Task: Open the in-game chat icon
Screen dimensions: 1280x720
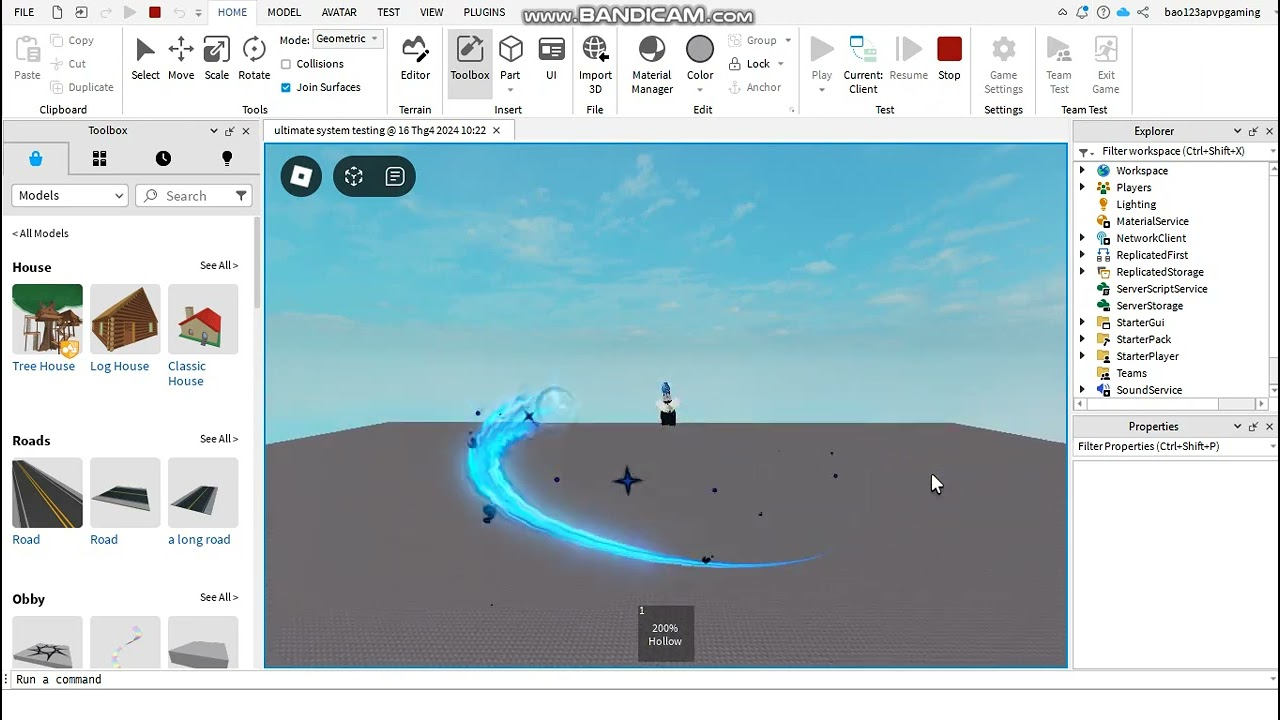Action: click(395, 177)
